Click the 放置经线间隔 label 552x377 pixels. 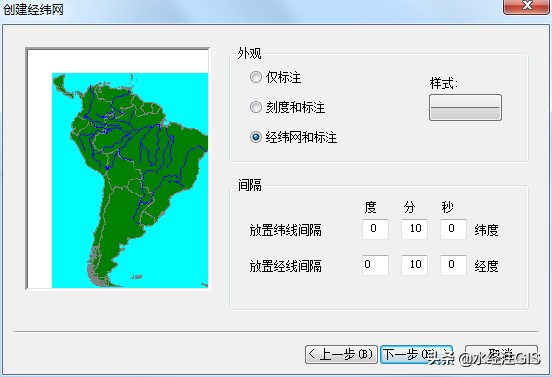[x=286, y=266]
